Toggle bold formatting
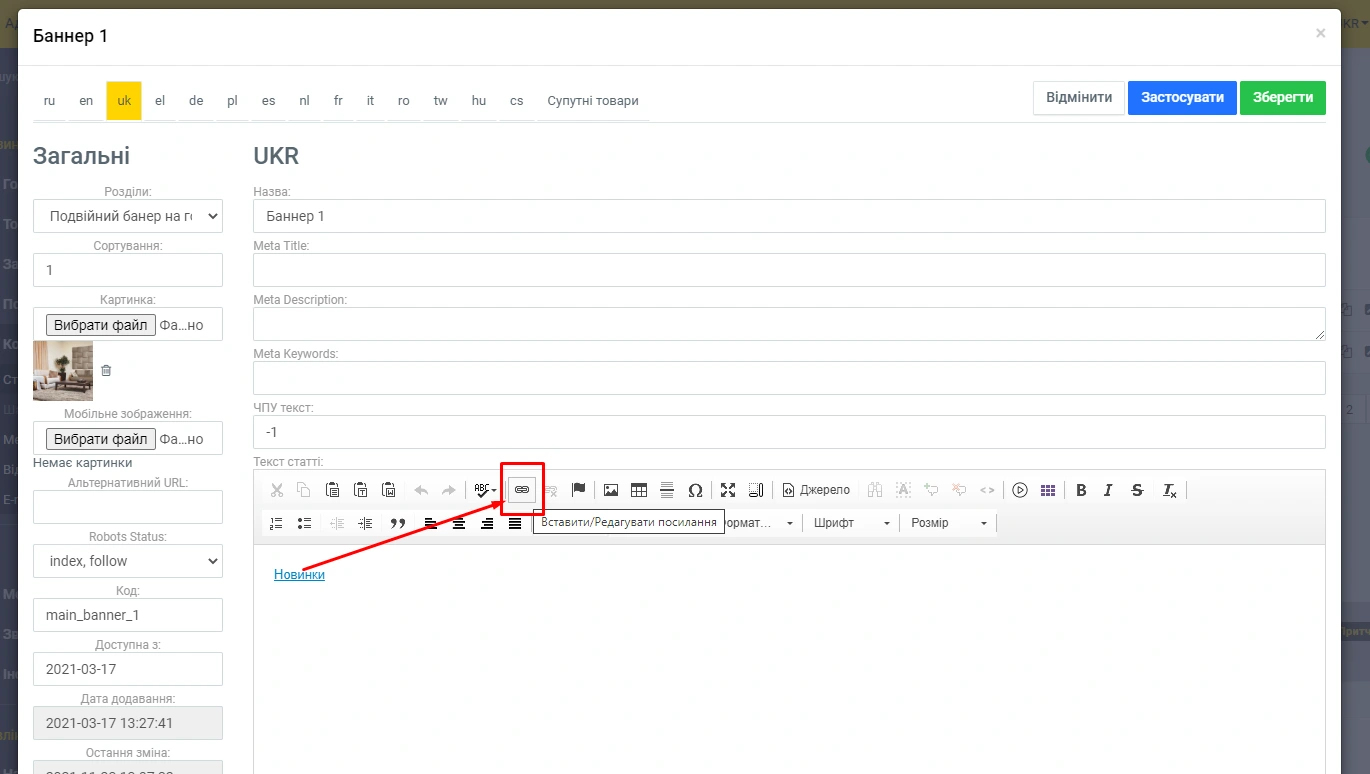Viewport: 1370px width, 774px height. pyautogui.click(x=1081, y=490)
